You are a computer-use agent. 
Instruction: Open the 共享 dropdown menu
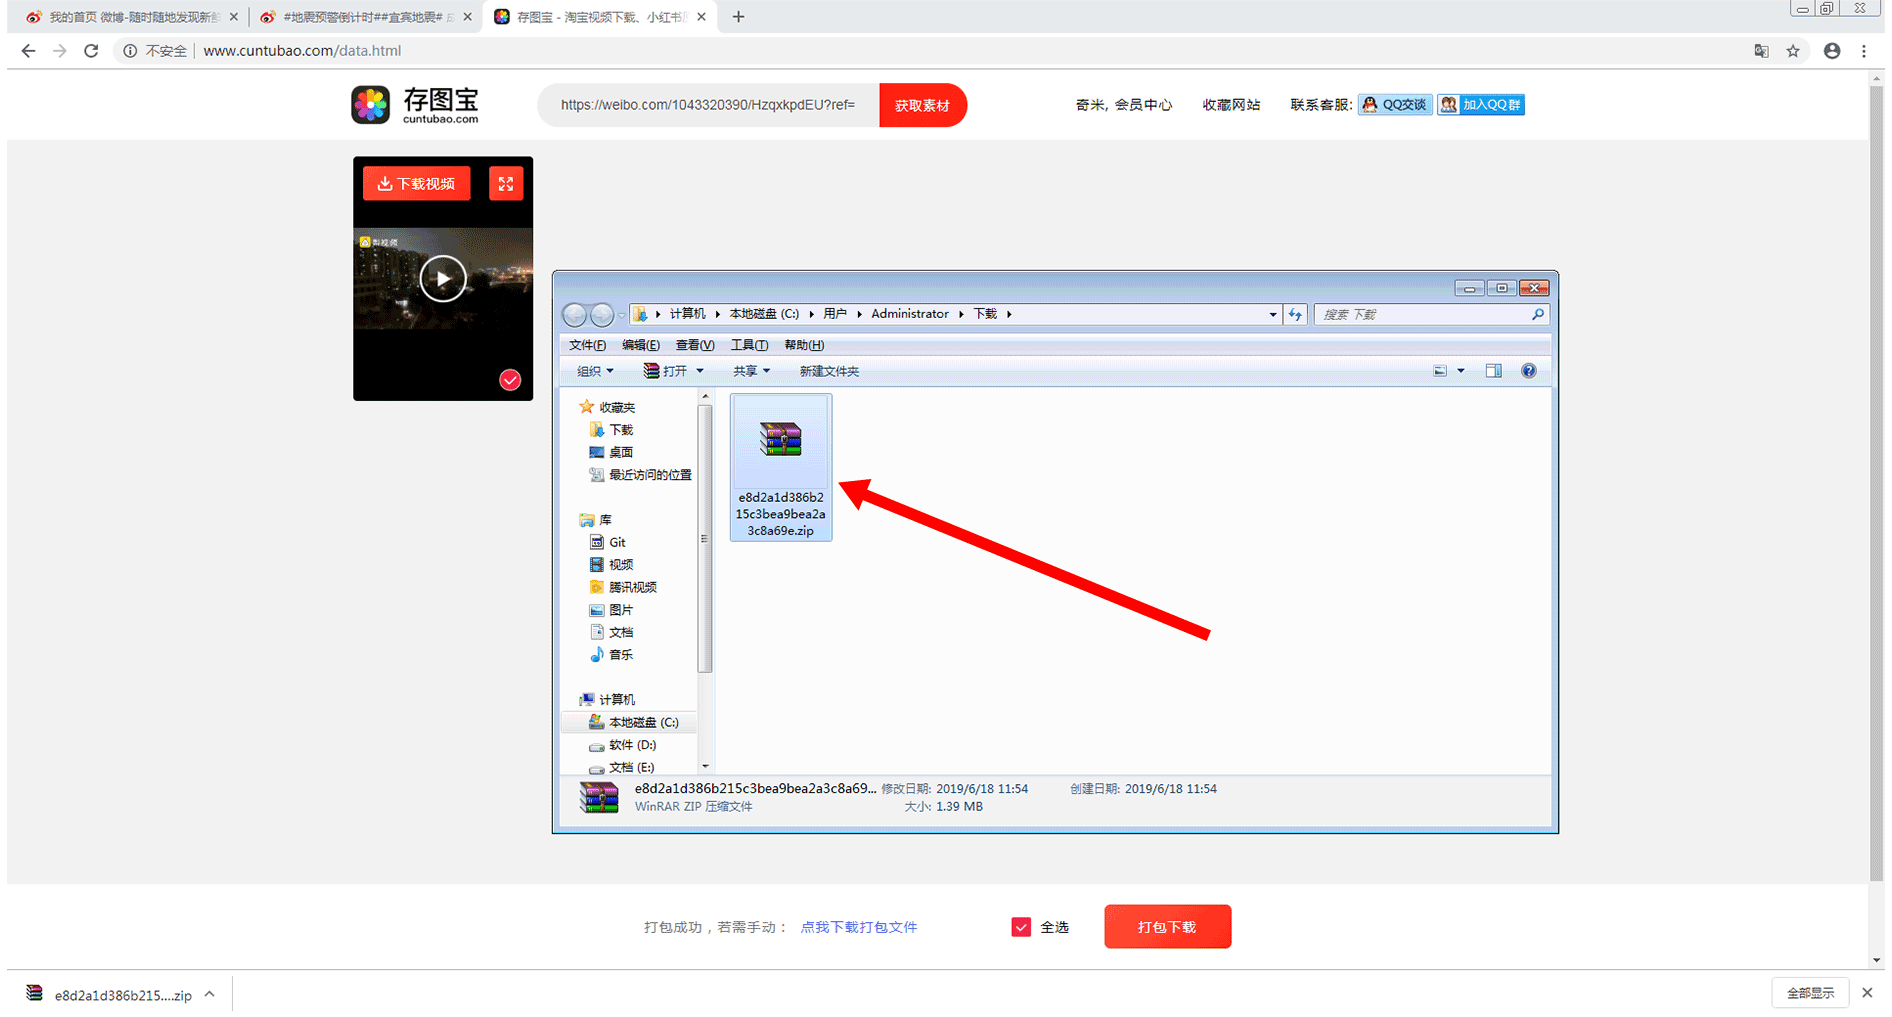click(x=751, y=371)
